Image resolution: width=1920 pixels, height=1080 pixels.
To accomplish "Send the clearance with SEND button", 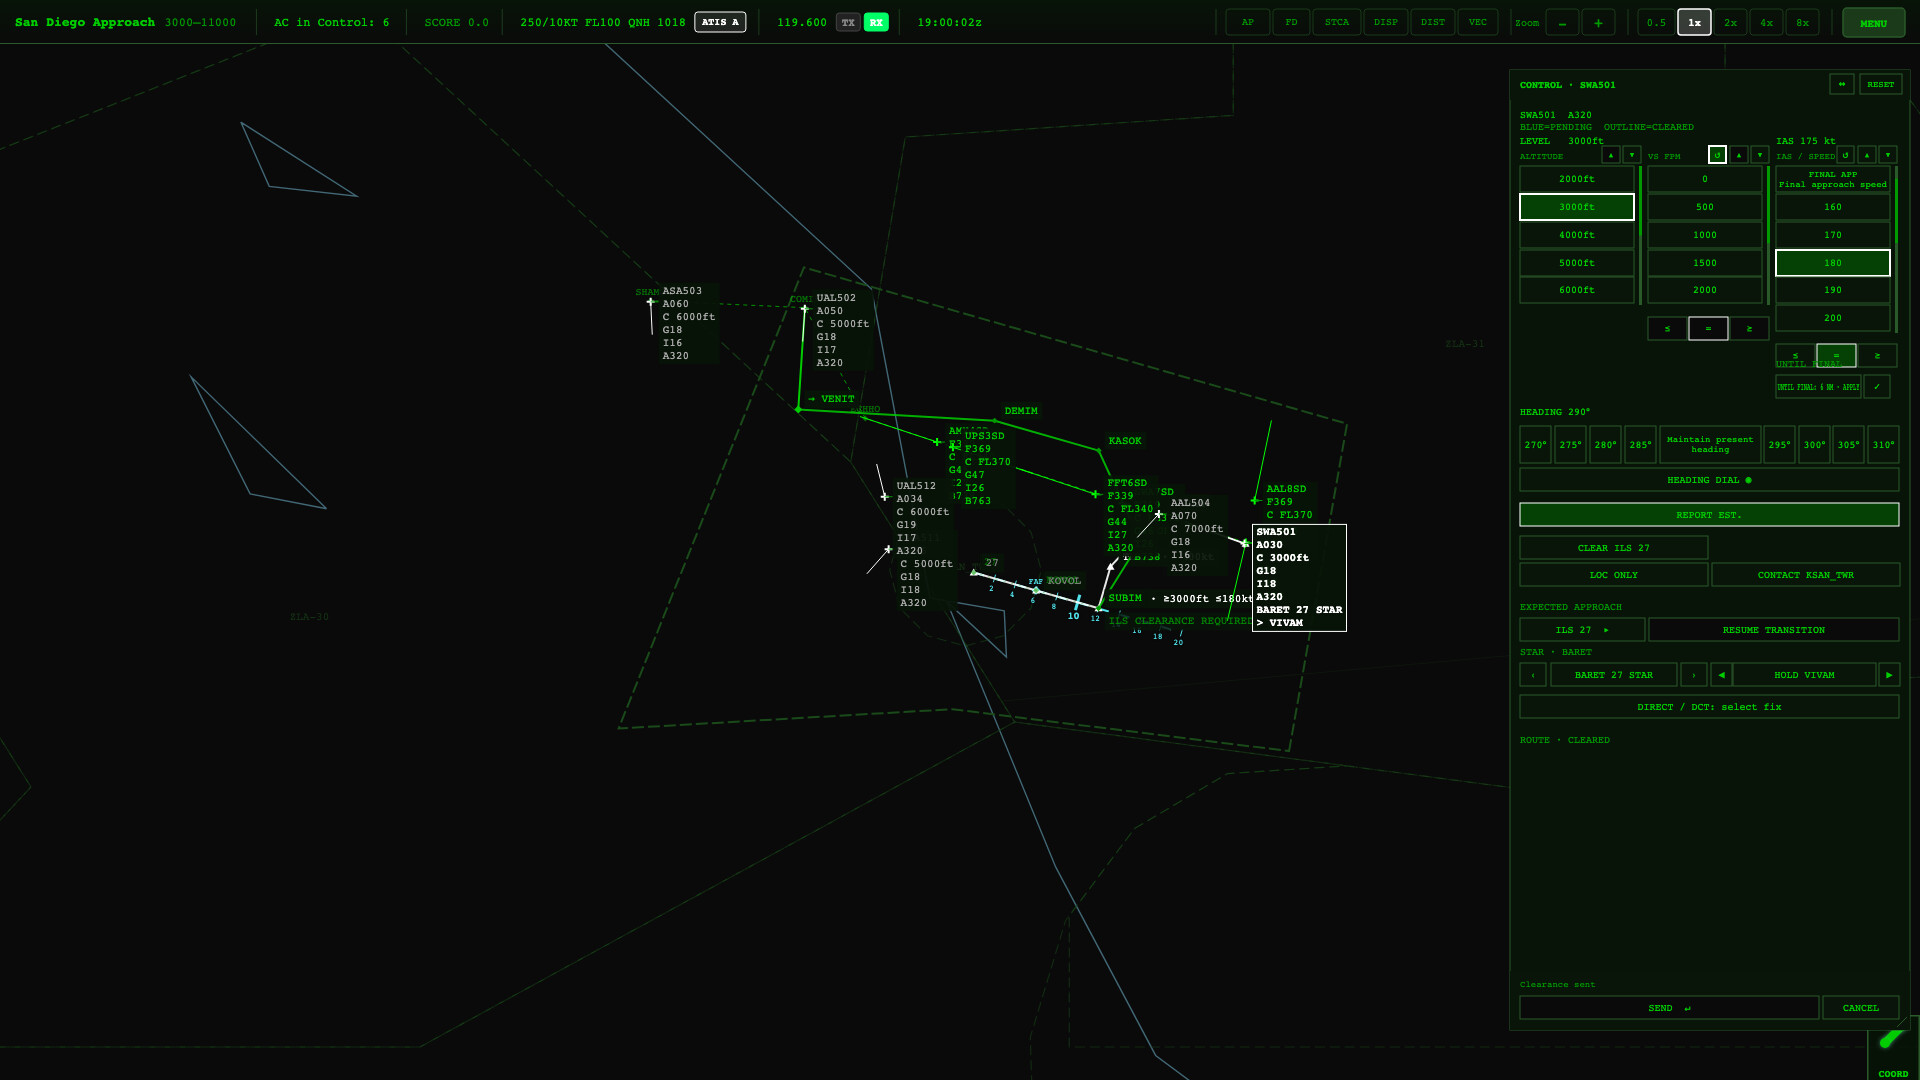I will [1669, 1008].
